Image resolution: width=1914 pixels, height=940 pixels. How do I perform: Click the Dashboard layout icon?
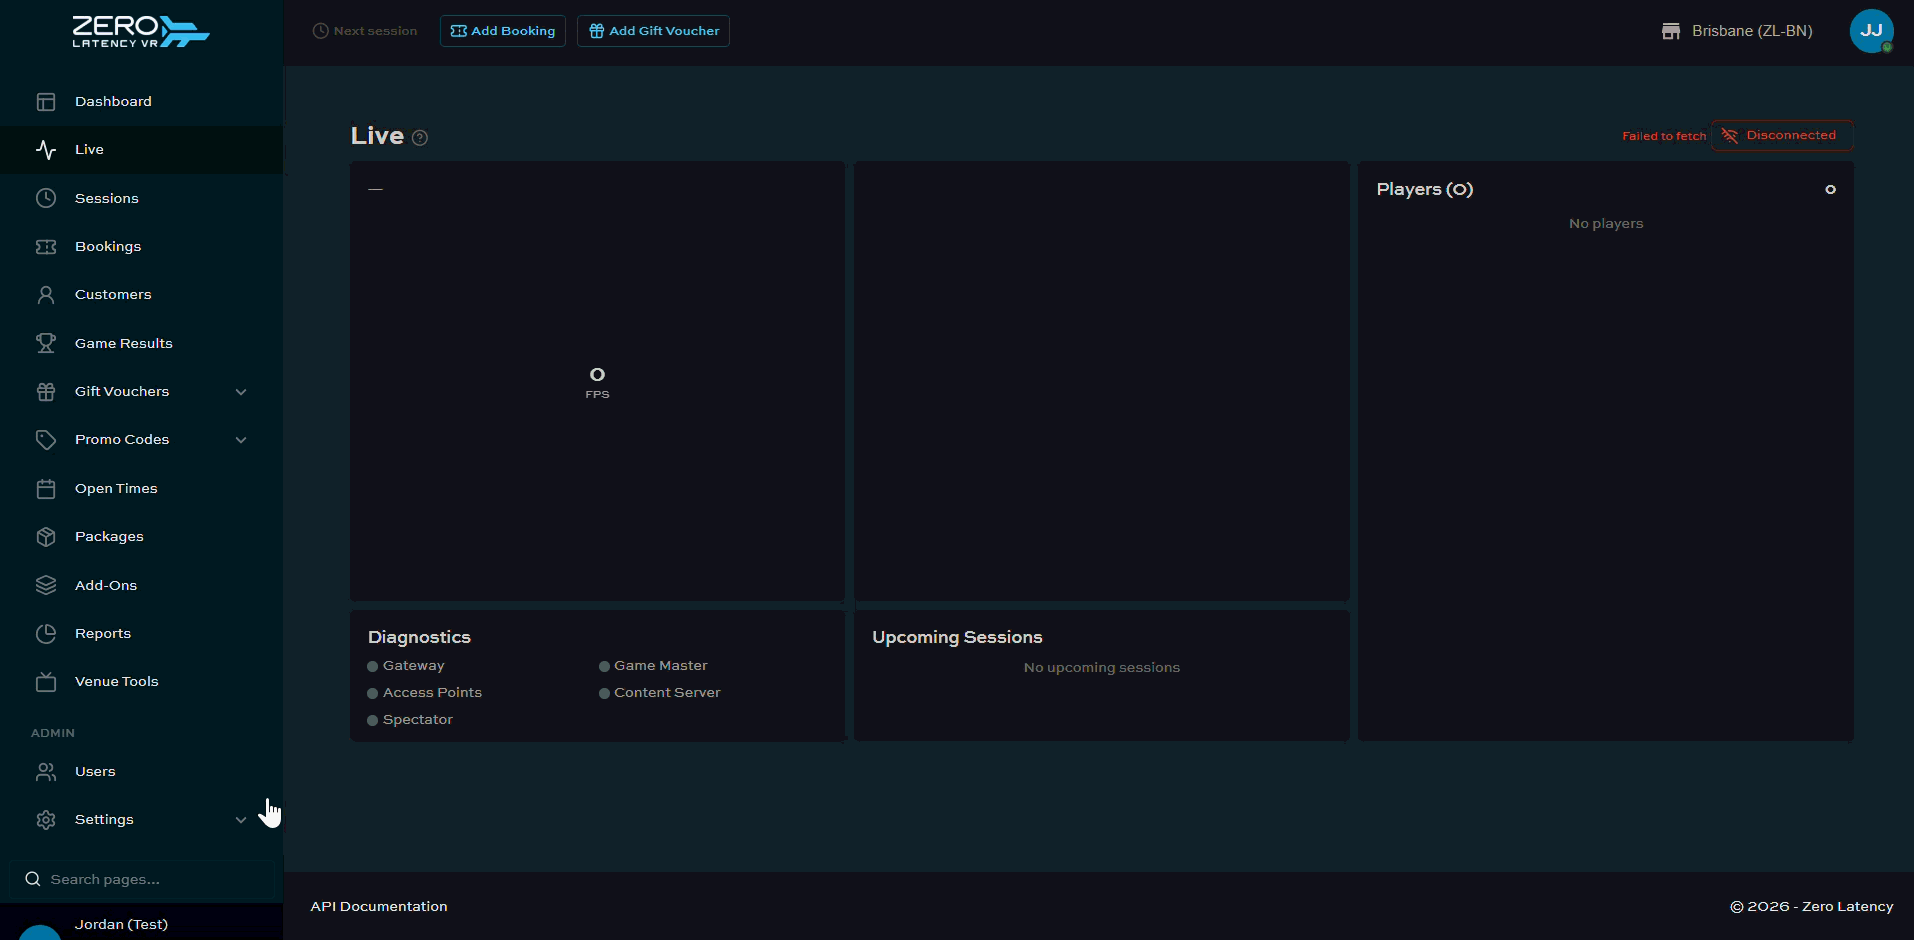[x=46, y=102]
